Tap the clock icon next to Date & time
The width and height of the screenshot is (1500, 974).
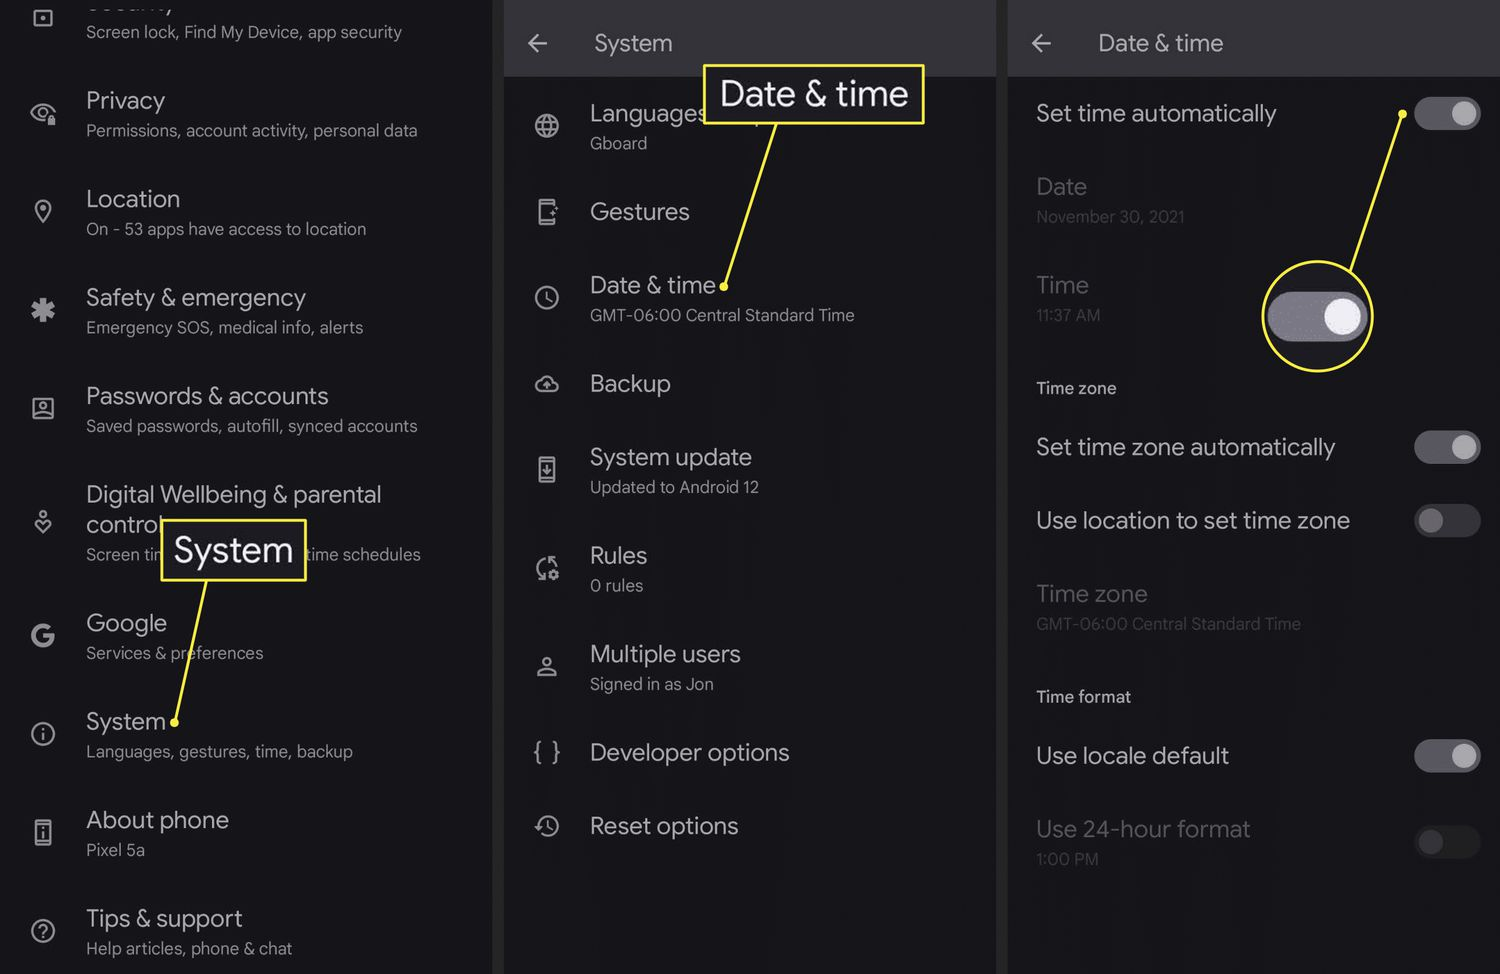click(547, 298)
